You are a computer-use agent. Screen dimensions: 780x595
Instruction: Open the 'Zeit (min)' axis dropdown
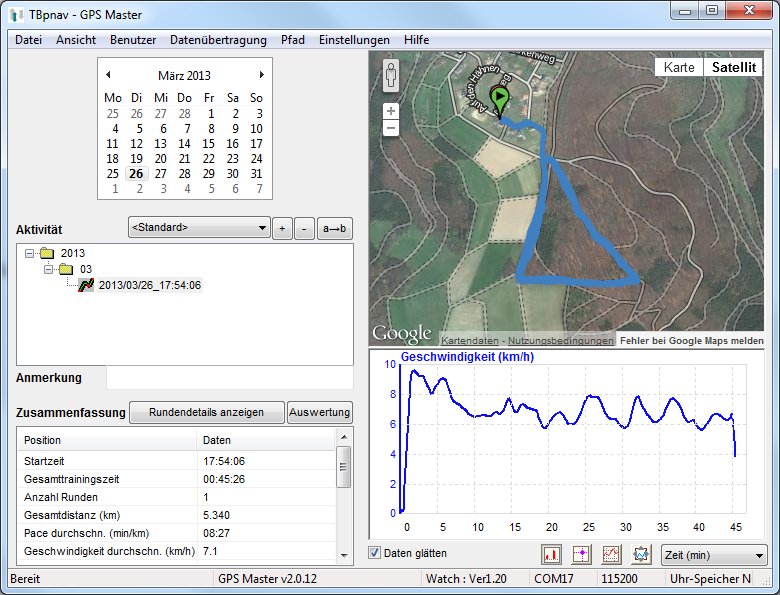coord(714,555)
